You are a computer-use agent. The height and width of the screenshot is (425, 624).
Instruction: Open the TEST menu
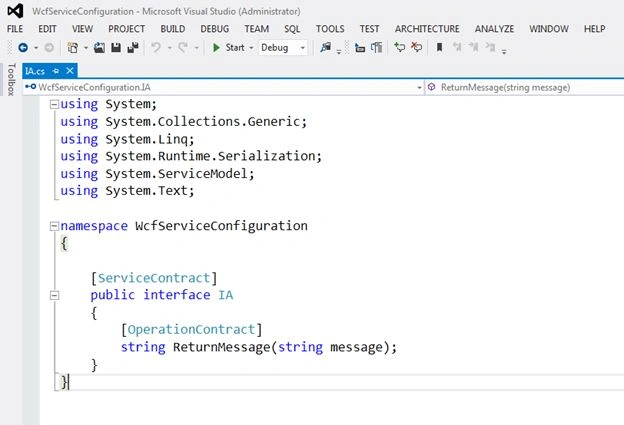(x=369, y=29)
